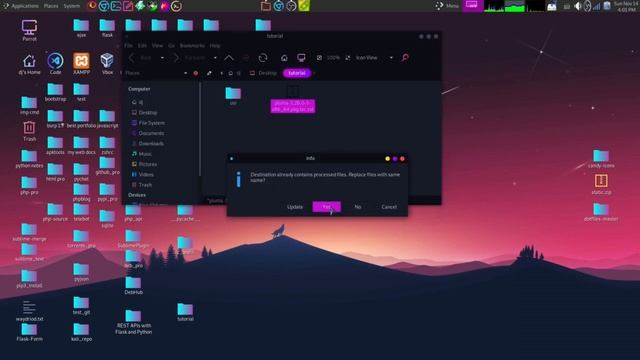Go forward with the Forward arrow
The width and height of the screenshot is (640, 360).
coord(176,58)
